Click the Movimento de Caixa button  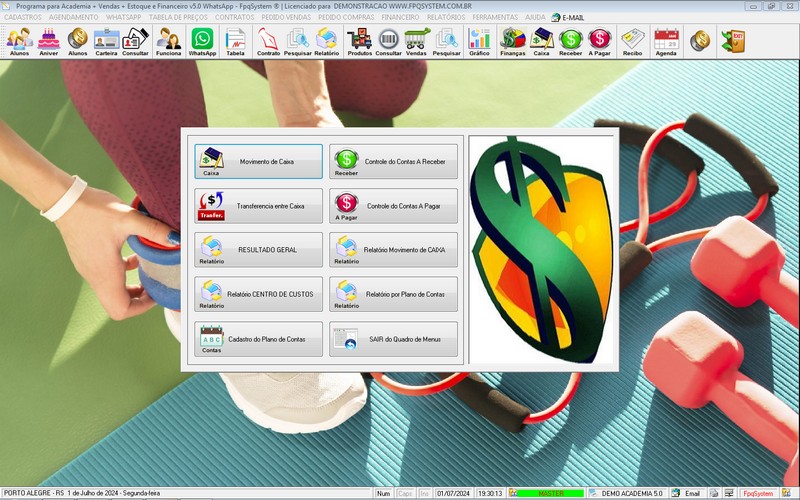point(259,161)
